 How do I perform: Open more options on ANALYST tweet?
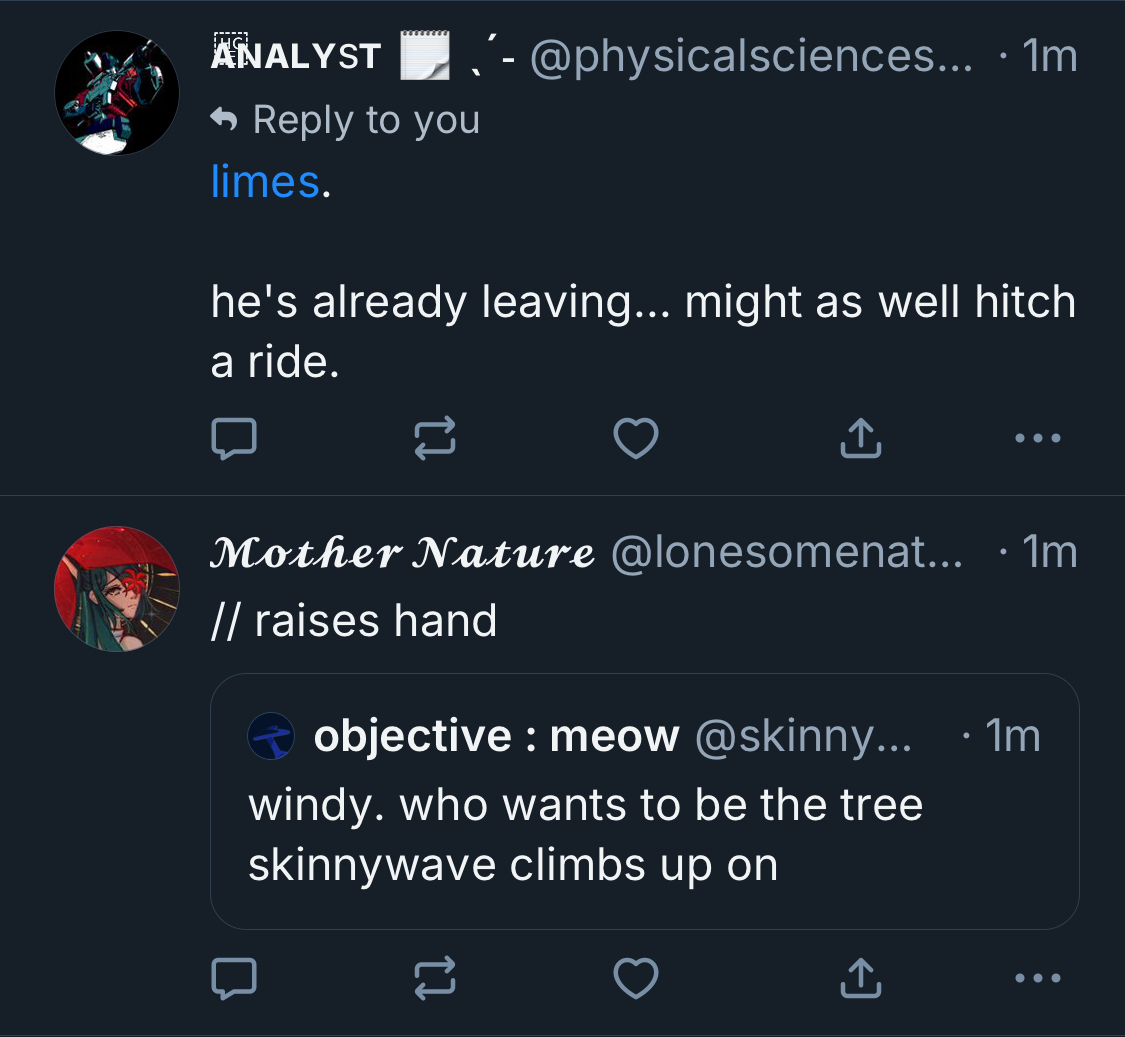[1037, 438]
